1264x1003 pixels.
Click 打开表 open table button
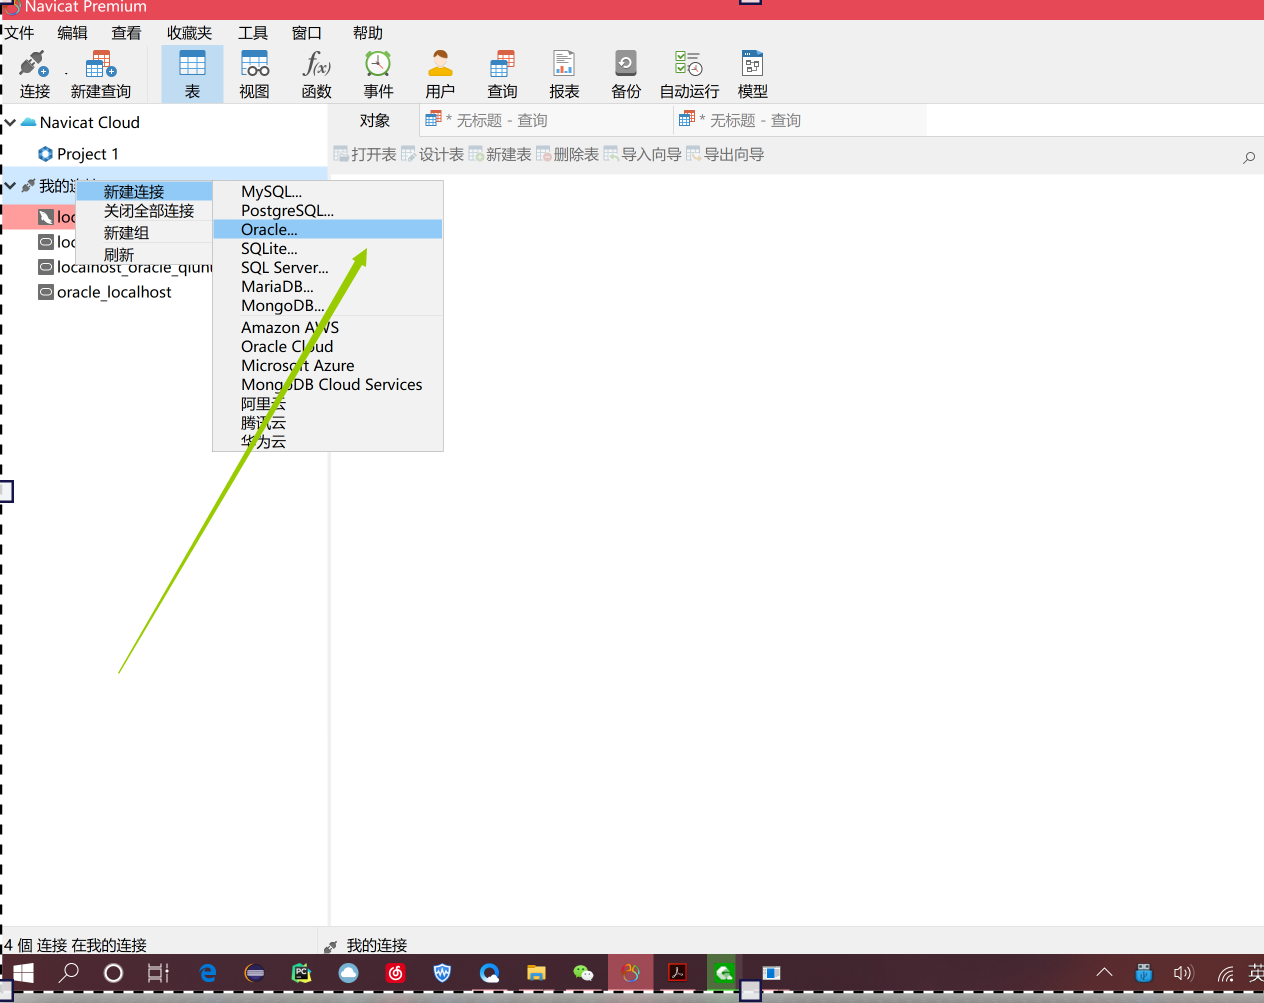click(365, 154)
